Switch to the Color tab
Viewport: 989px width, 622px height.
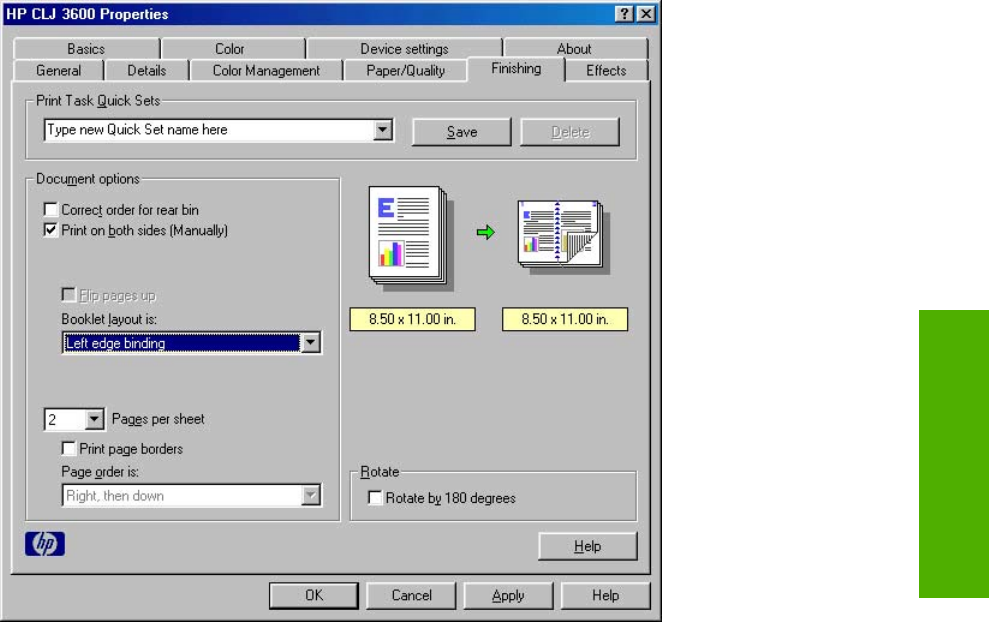click(x=230, y=49)
